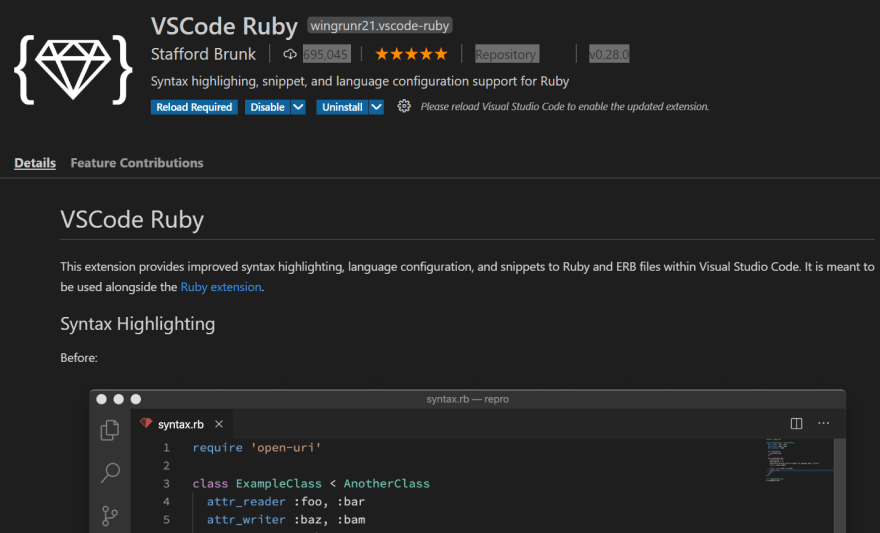The width and height of the screenshot is (880, 533).
Task: Click the cloud download install count icon
Action: [x=290, y=54]
